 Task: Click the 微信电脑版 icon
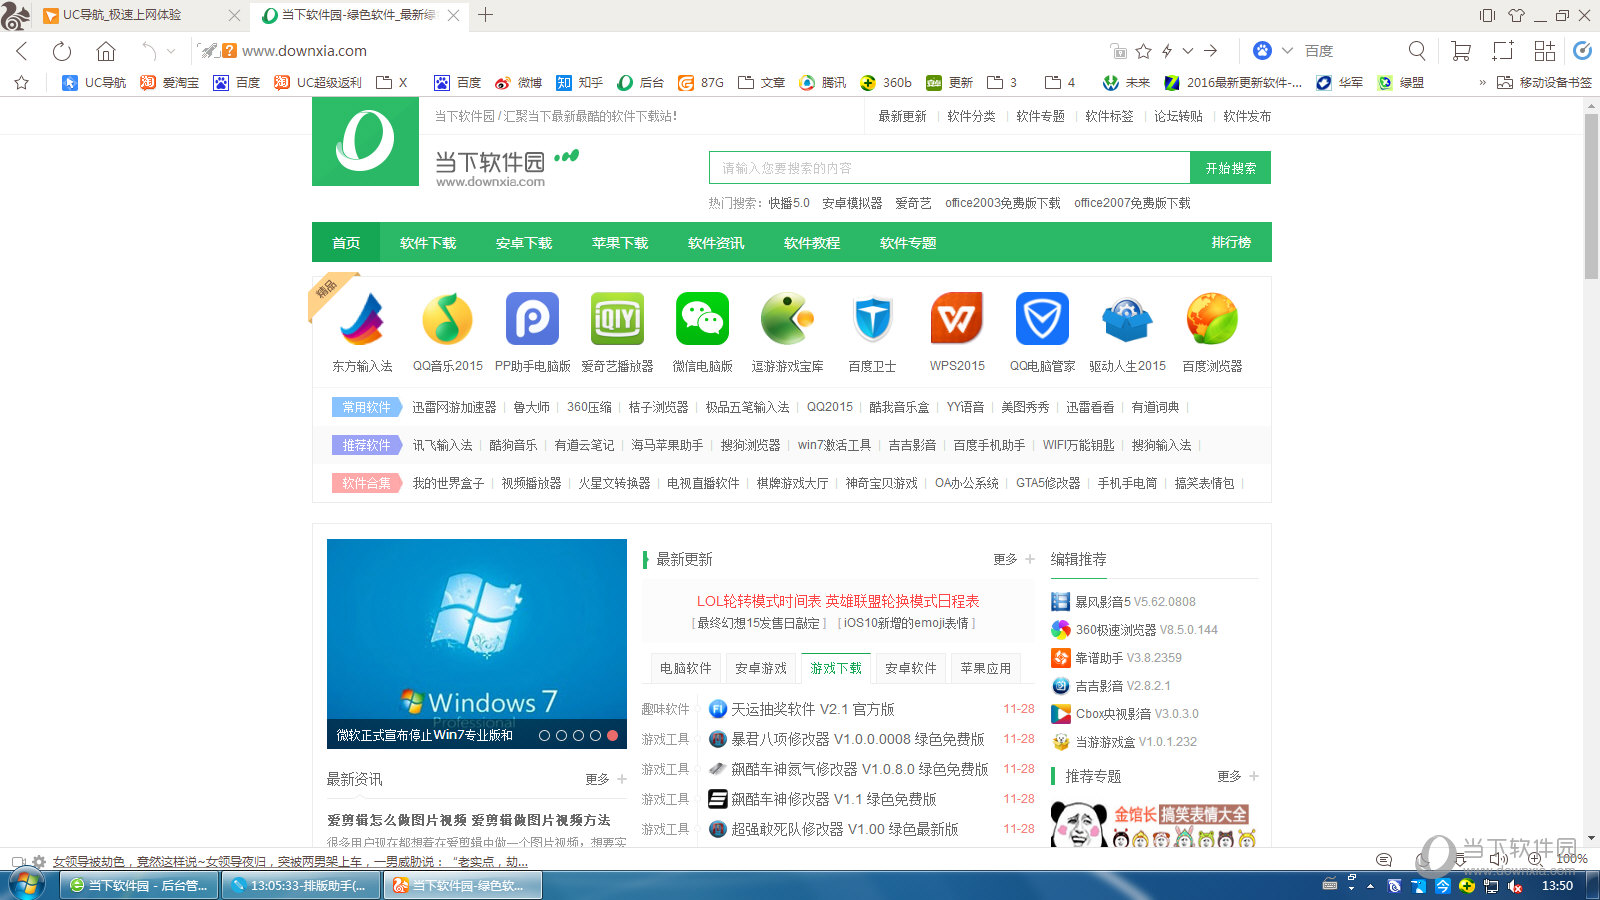702,319
